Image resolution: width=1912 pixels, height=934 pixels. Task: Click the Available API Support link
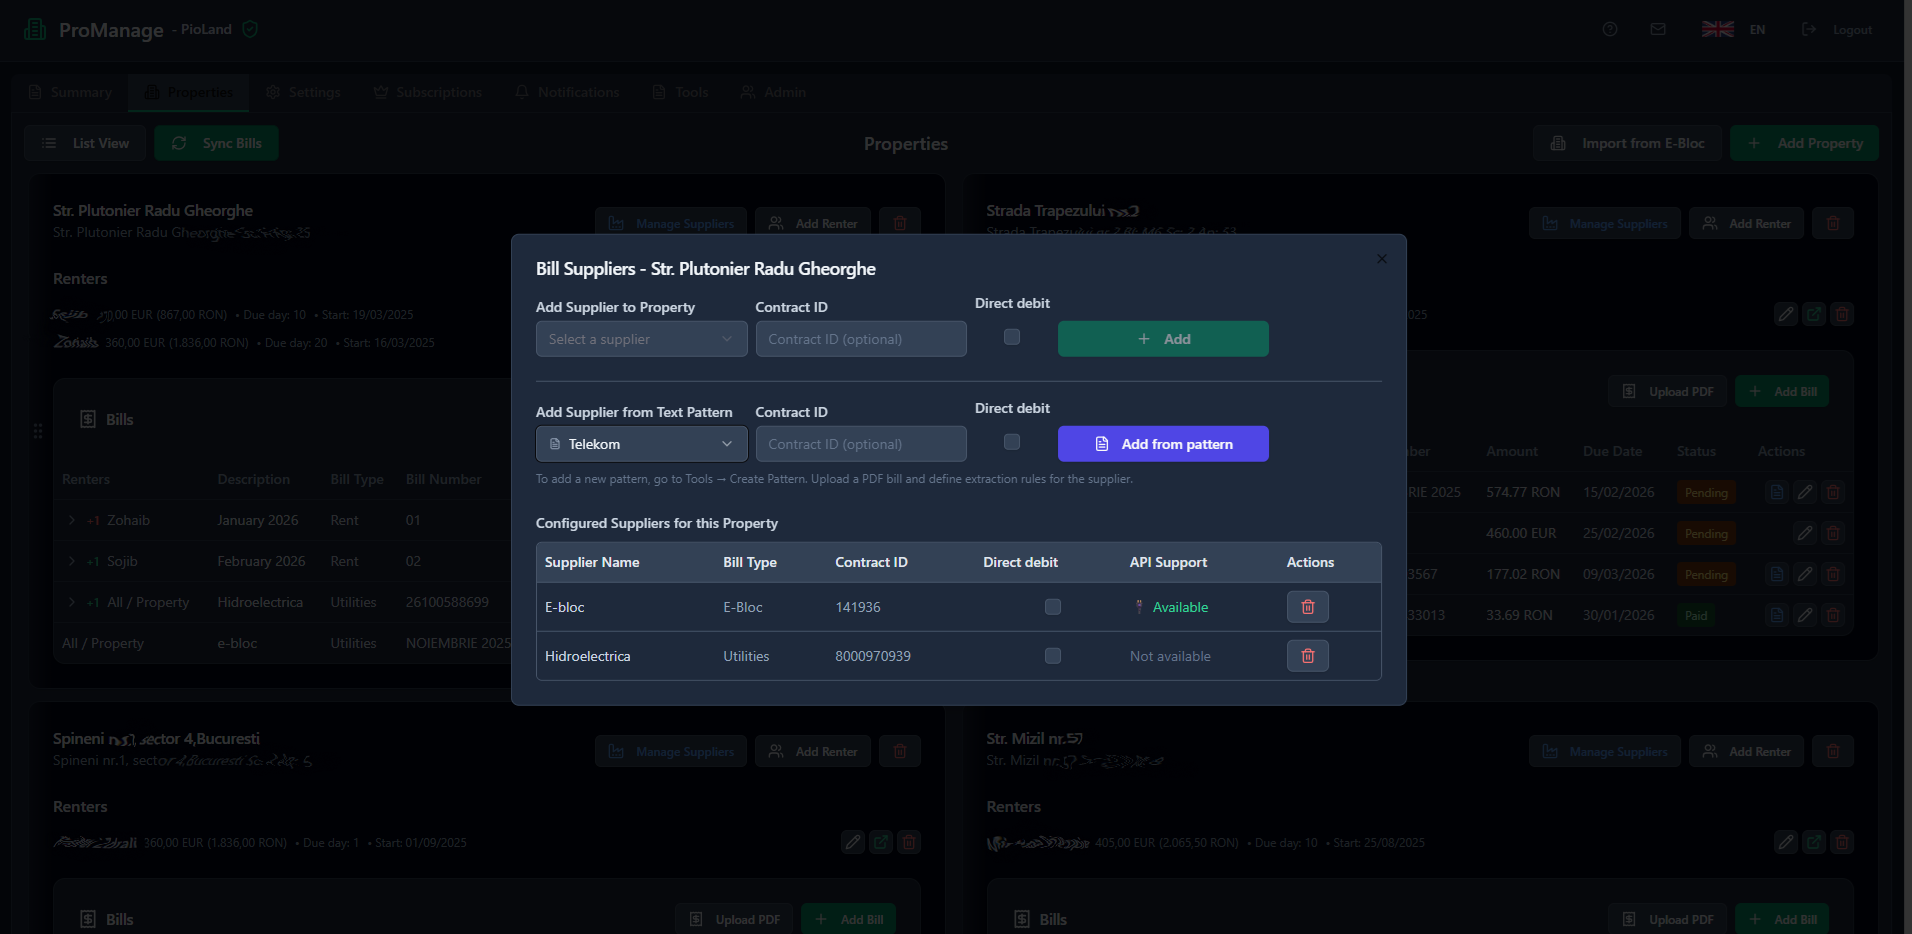[1182, 607]
